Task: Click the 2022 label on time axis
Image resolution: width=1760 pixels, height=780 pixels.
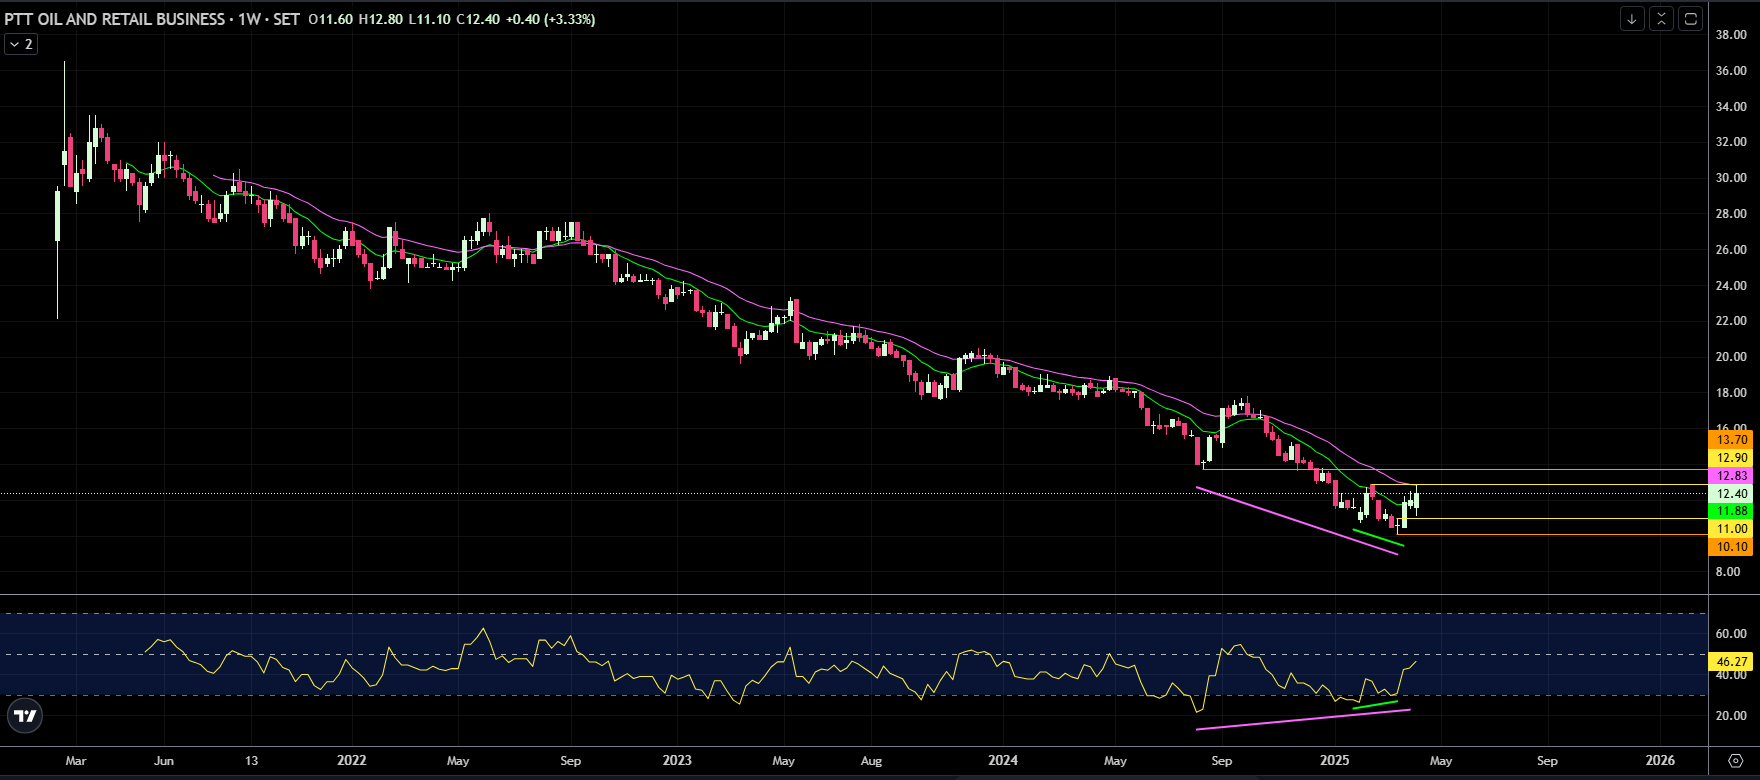Action: coord(352,760)
